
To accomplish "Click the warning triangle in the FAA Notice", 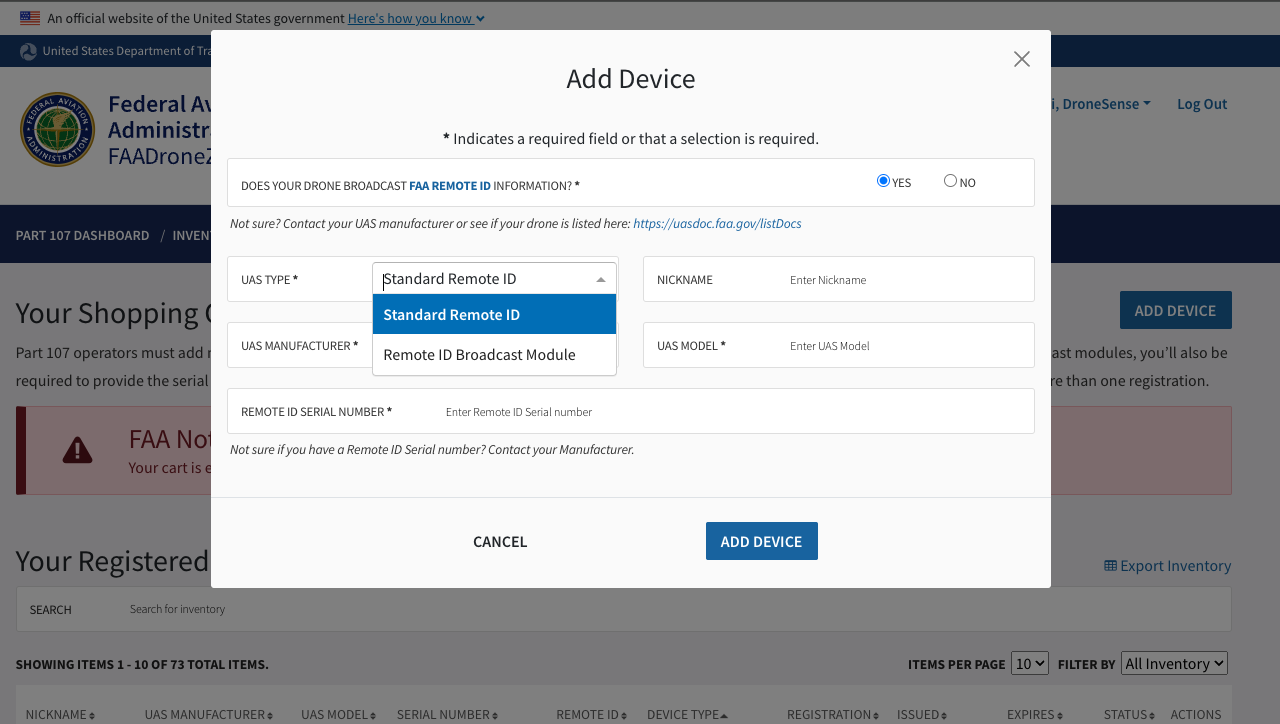I will click(77, 450).
